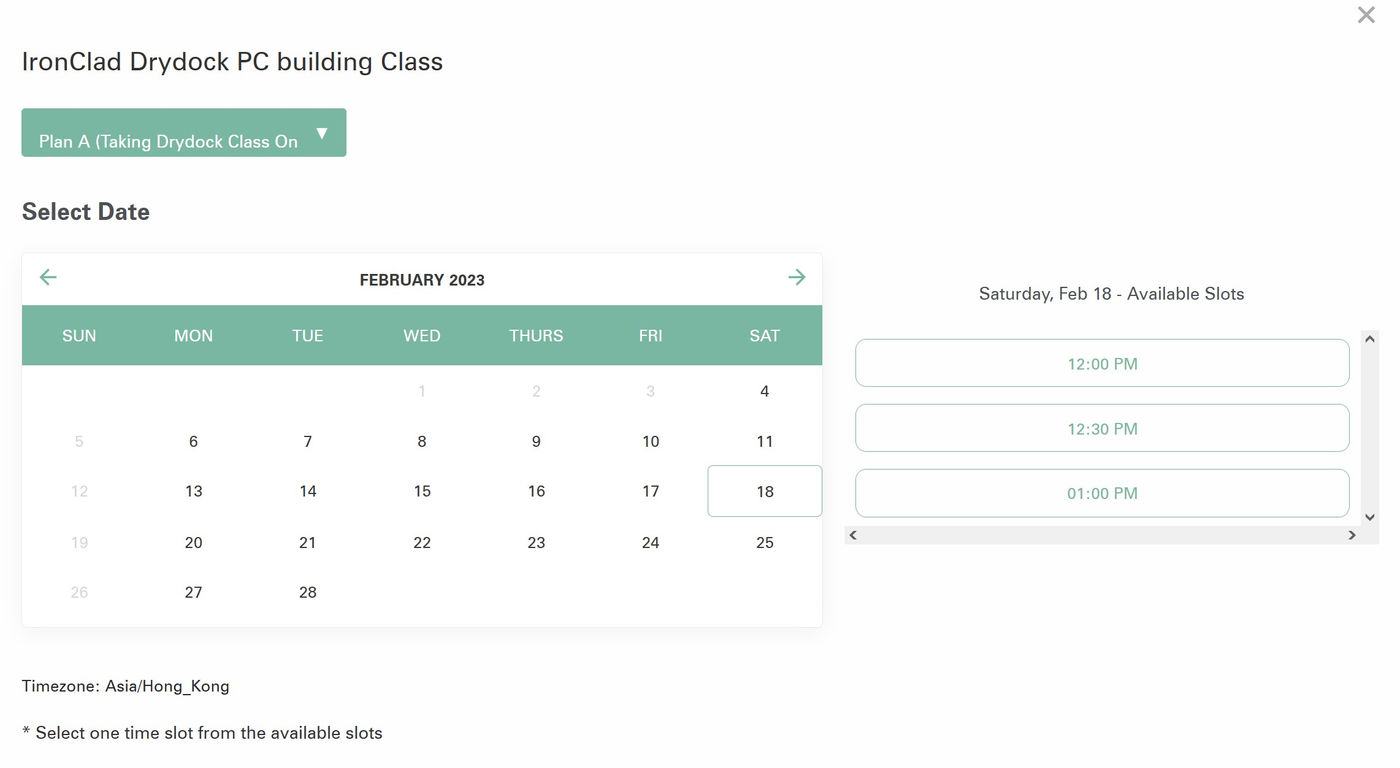This screenshot has height=768, width=1400.
Task: Click the horizontal scroll left arrow
Action: [x=853, y=535]
